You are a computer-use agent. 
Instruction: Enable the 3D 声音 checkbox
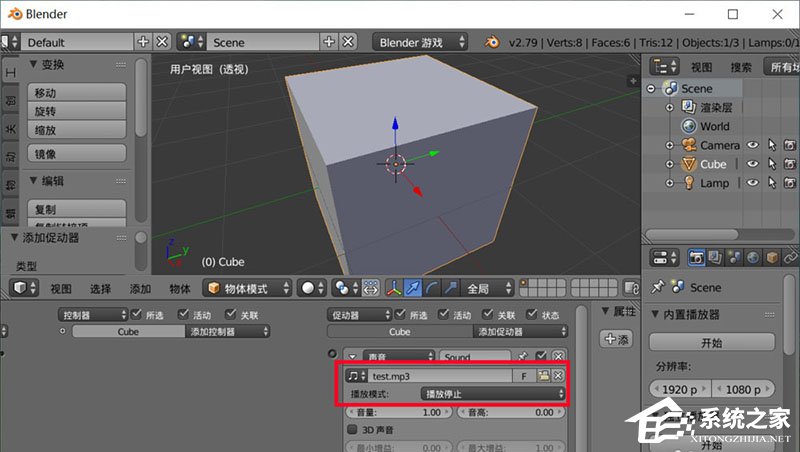pyautogui.click(x=352, y=429)
